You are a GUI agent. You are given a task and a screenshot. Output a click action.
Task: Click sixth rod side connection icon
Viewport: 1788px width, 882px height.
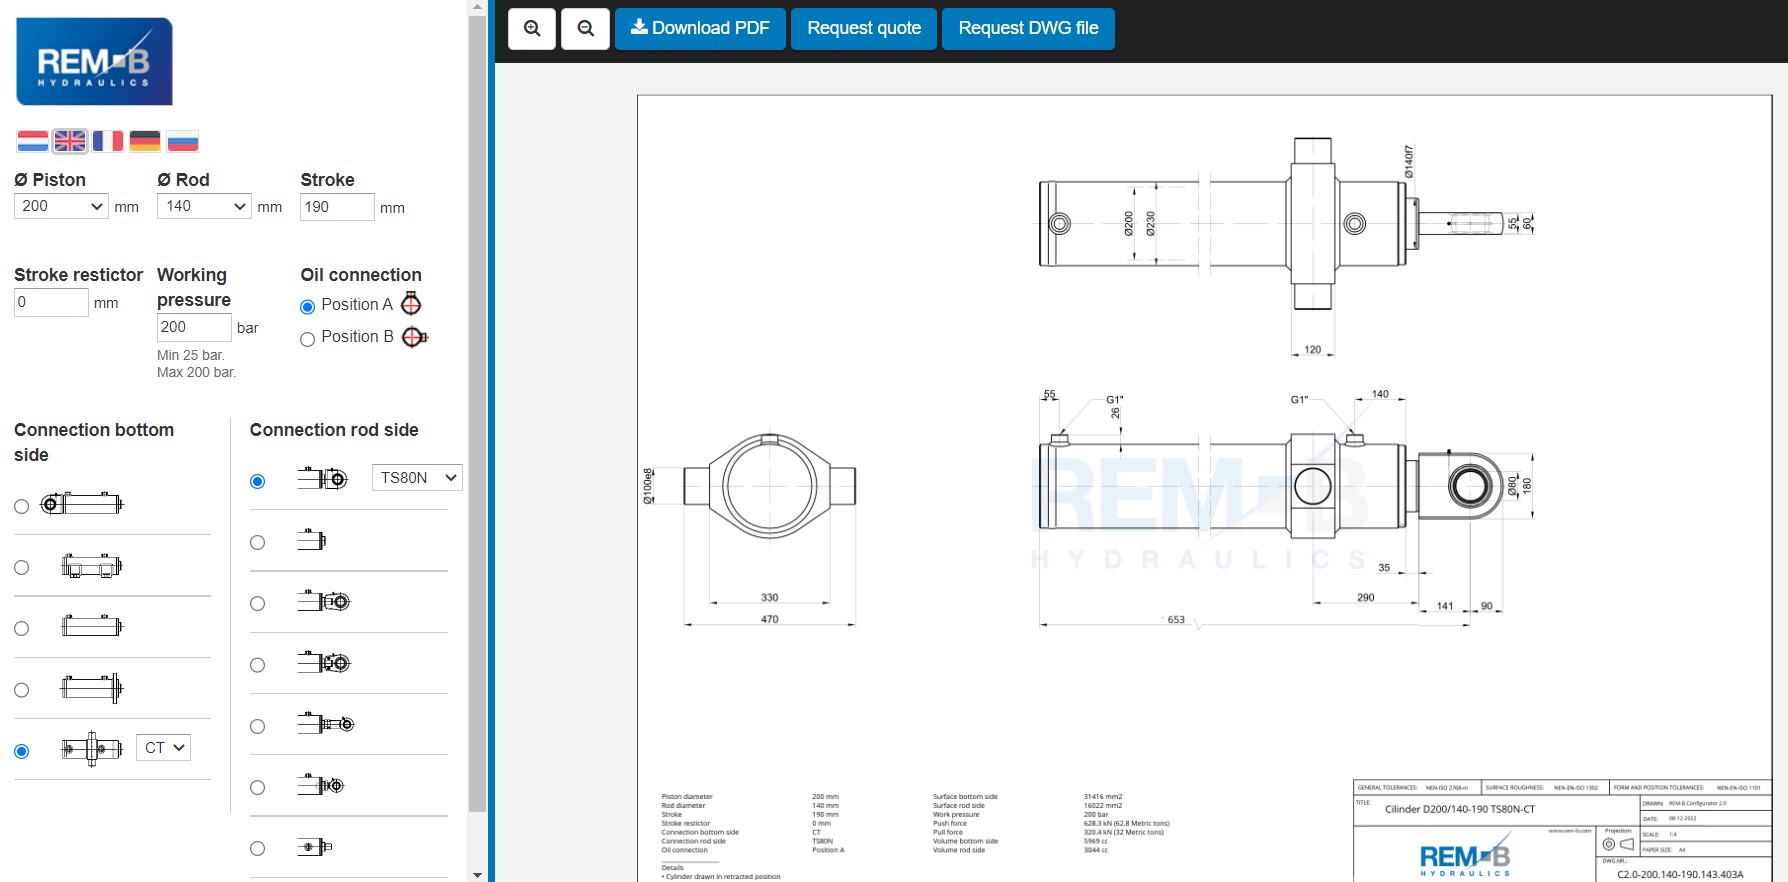[x=320, y=785]
